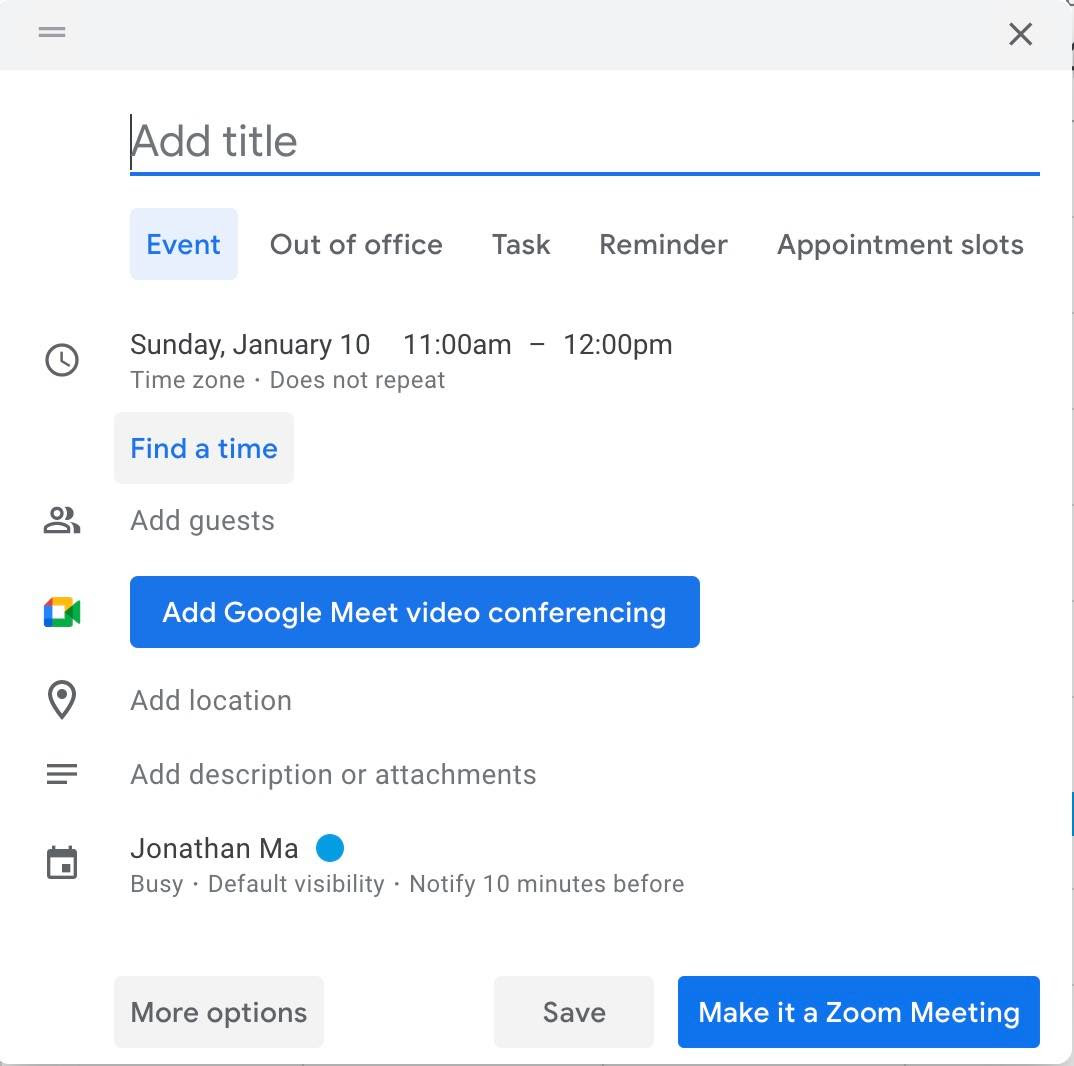Open the Does not repeat option
Viewport: 1074px width, 1066px height.
[357, 380]
